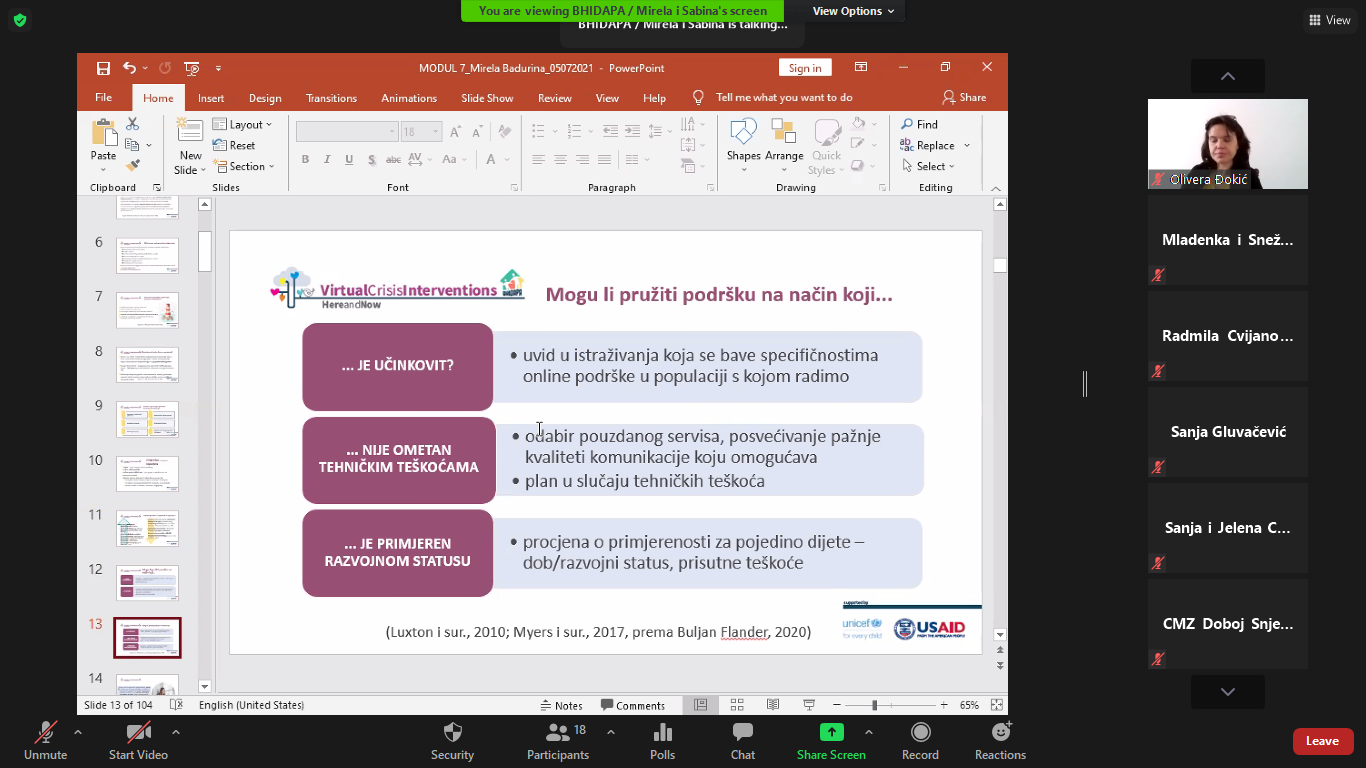Adjust the zoom slider in status bar
The width and height of the screenshot is (1366, 768).
pyautogui.click(x=874, y=705)
